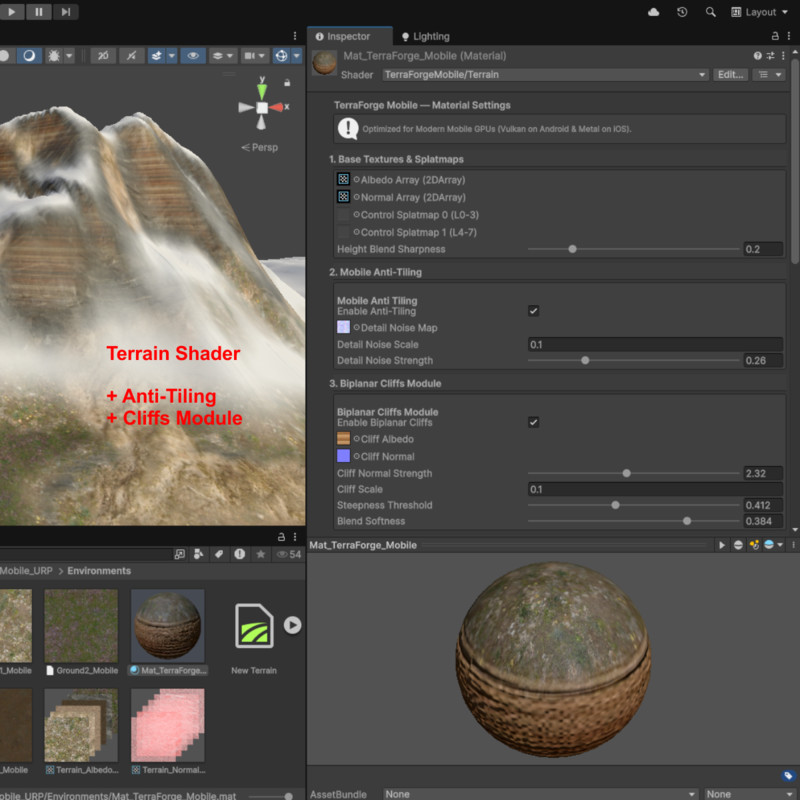
Task: Select the Cliff Albedo texture swatch
Action: pos(343,438)
